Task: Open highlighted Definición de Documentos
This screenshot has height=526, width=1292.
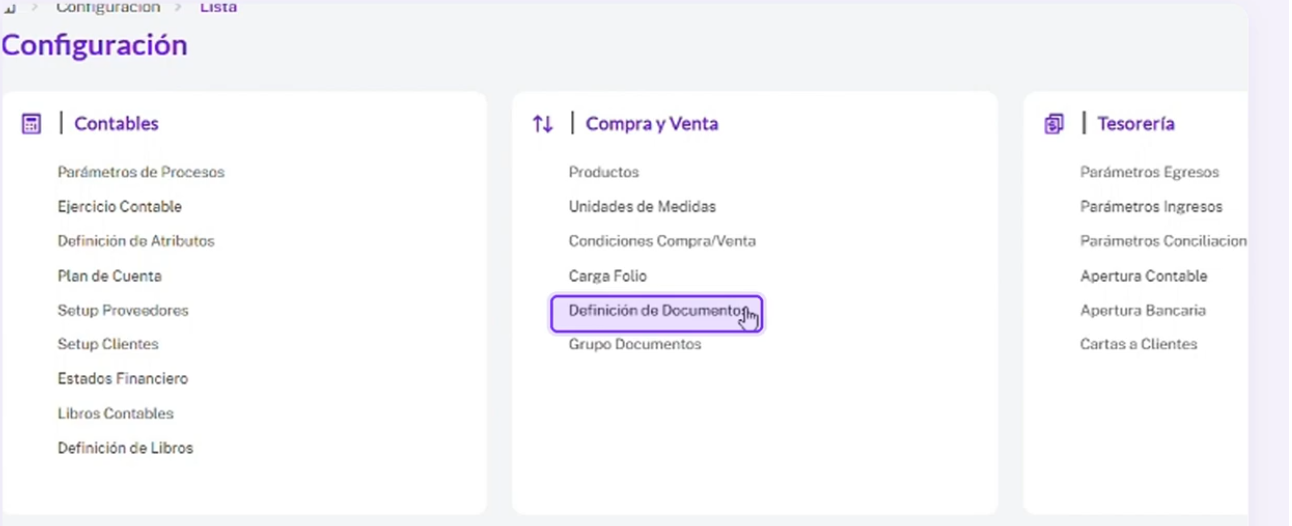Action: pos(657,313)
